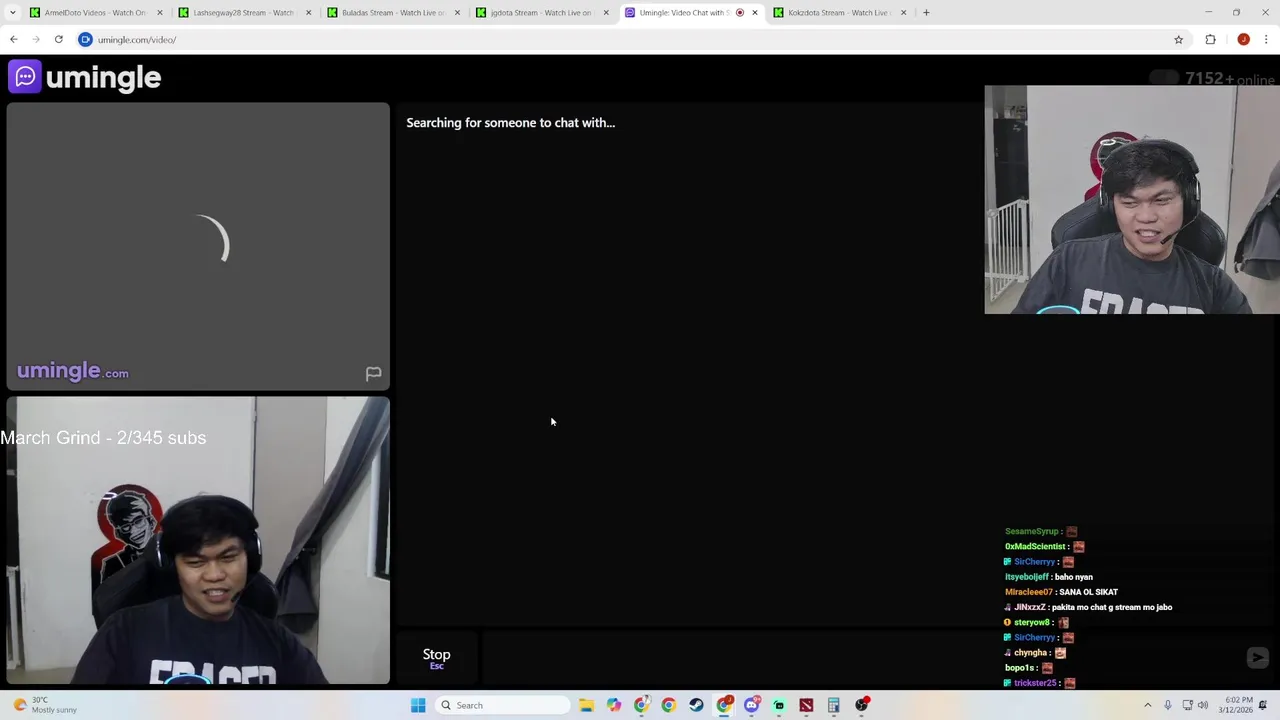Open Dota 2 from the taskbar
The width and height of the screenshot is (1280, 720).
pyautogui.click(x=806, y=705)
